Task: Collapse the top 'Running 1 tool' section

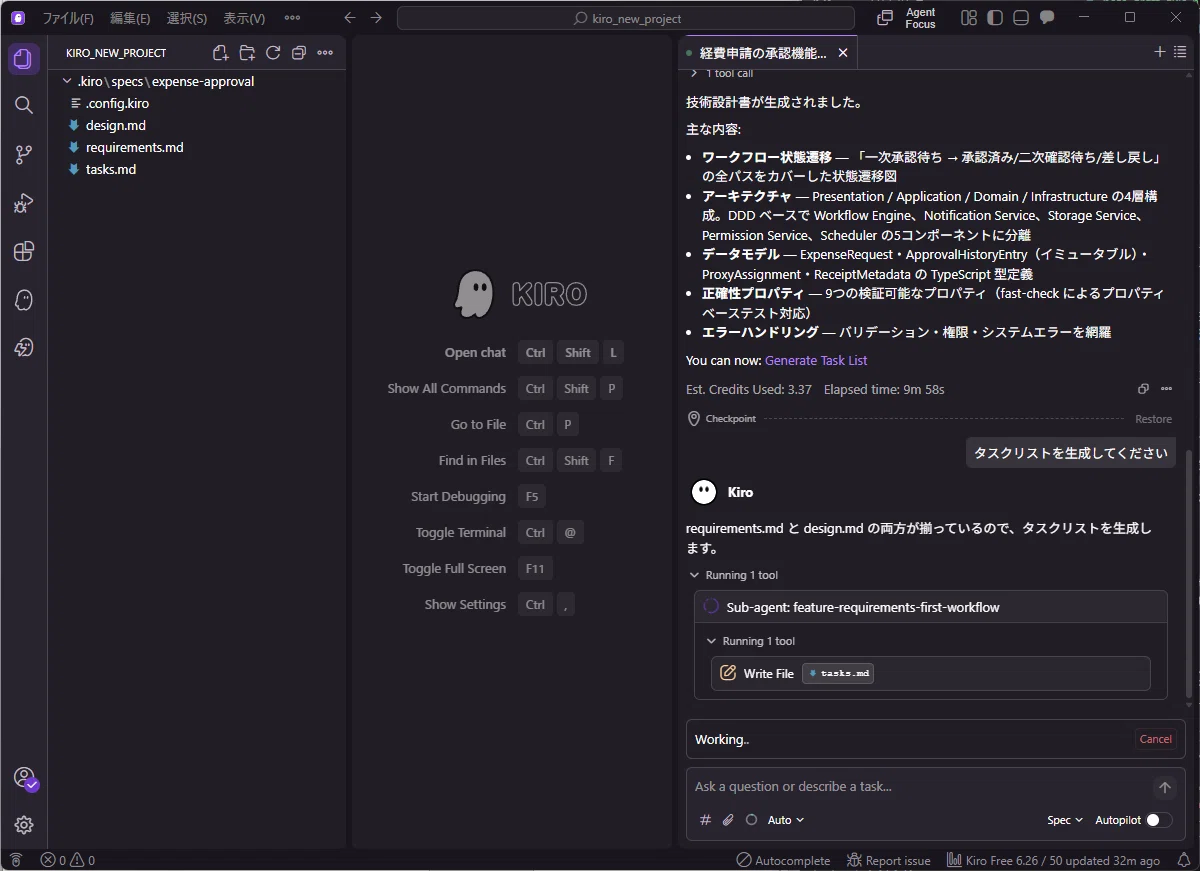Action: pos(734,575)
